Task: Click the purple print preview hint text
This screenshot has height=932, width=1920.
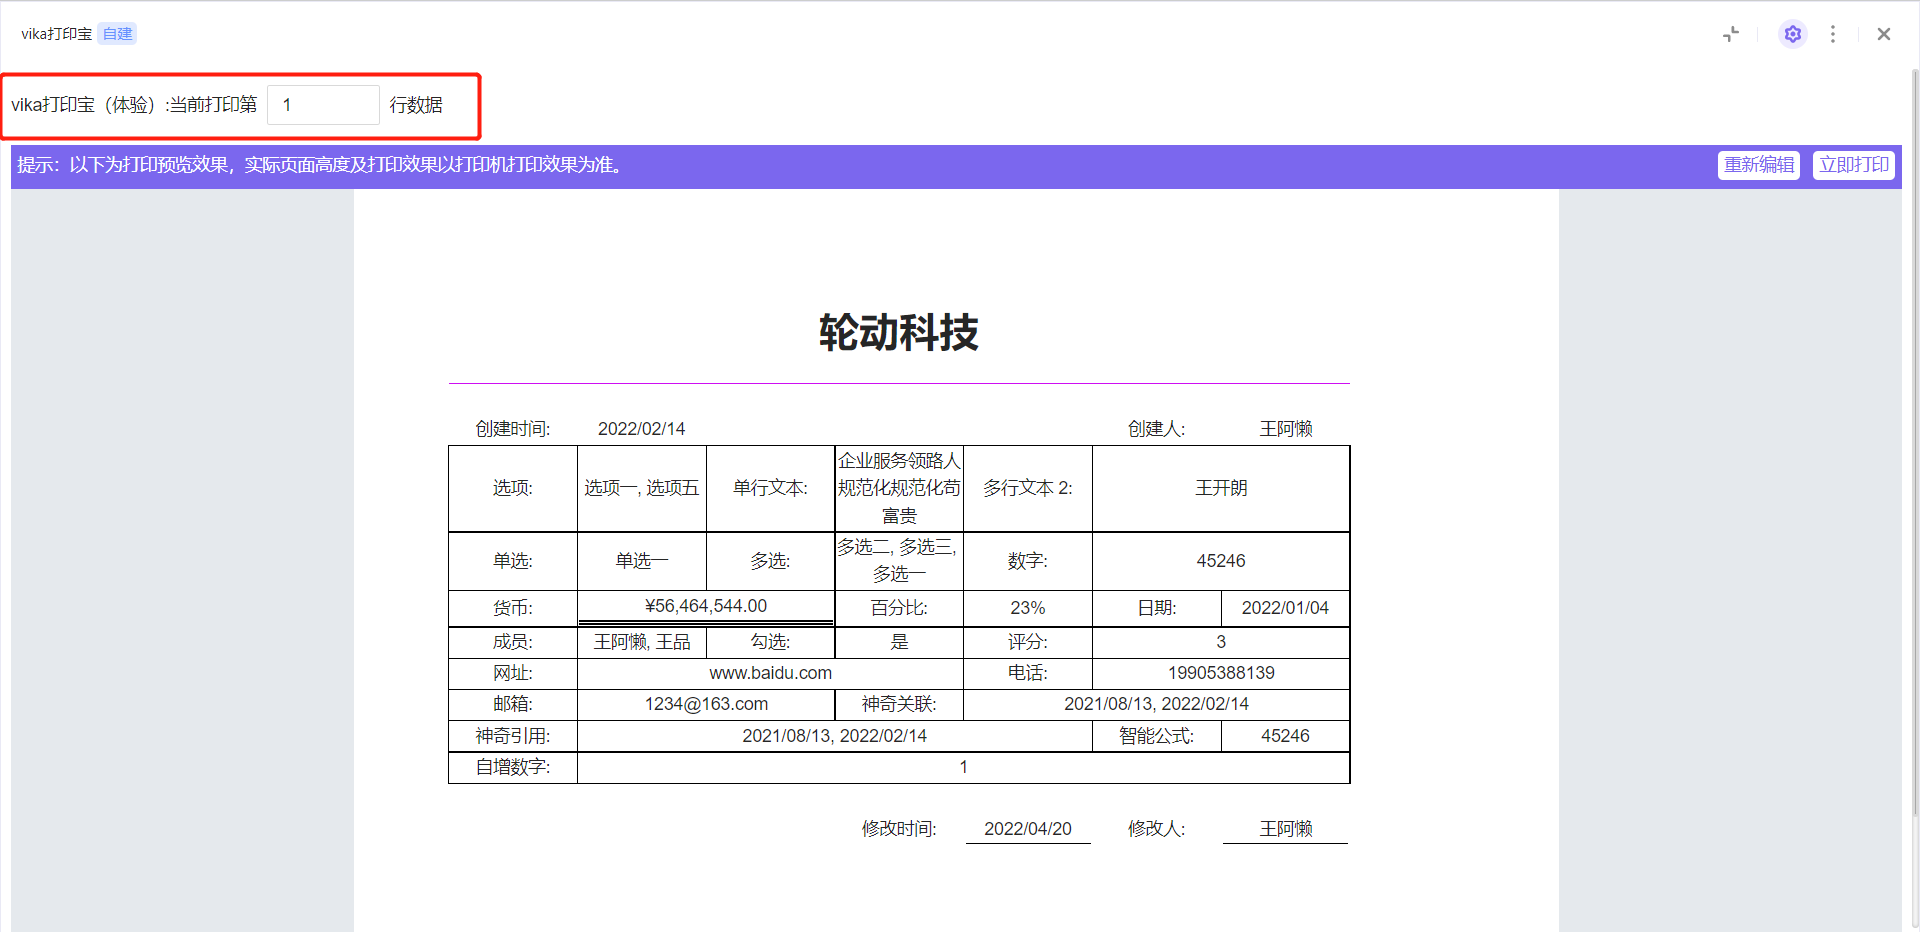Action: pyautogui.click(x=320, y=165)
